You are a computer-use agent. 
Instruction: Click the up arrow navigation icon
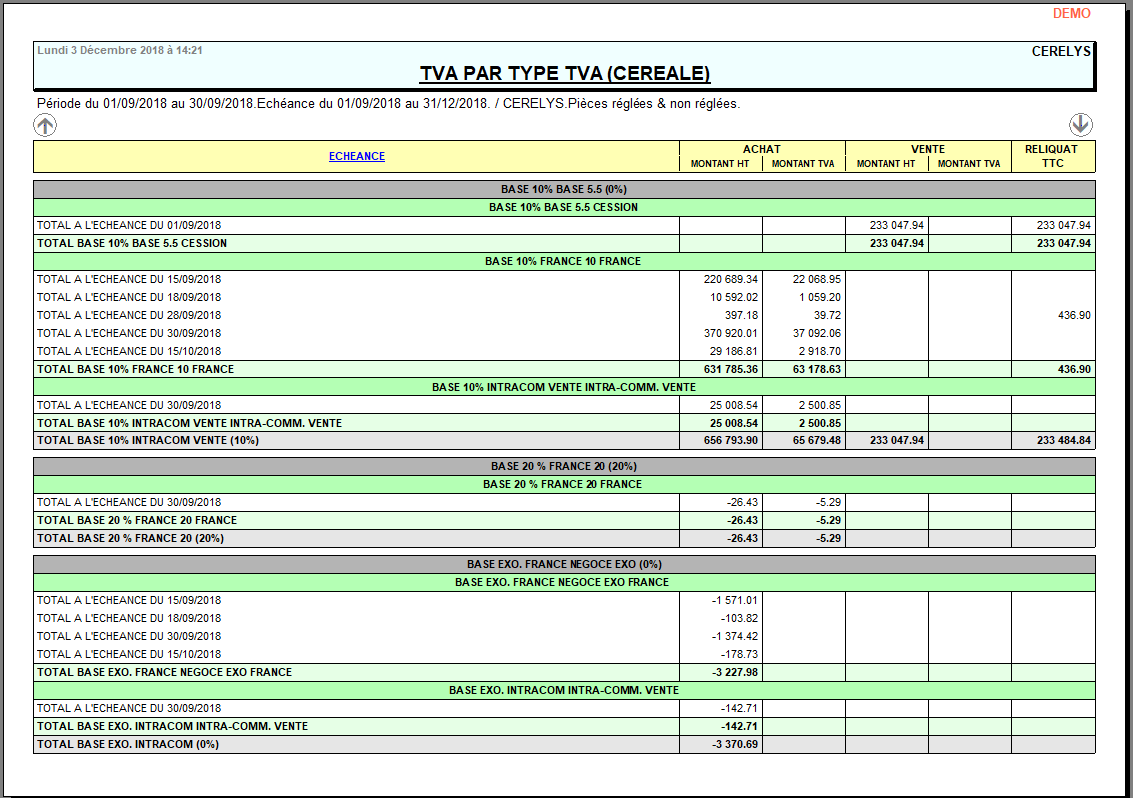pyautogui.click(x=46, y=125)
